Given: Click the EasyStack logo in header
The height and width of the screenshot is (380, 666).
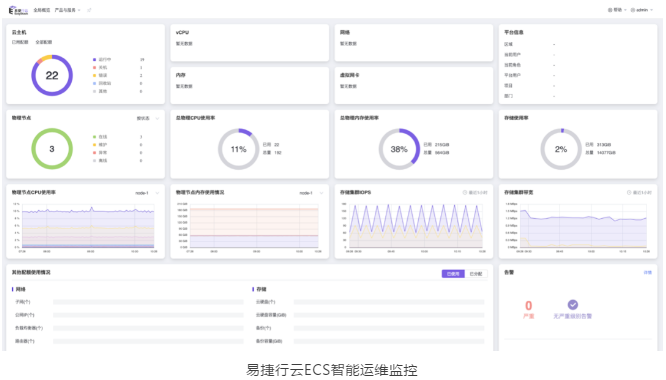Looking at the screenshot, I should click(x=18, y=10).
